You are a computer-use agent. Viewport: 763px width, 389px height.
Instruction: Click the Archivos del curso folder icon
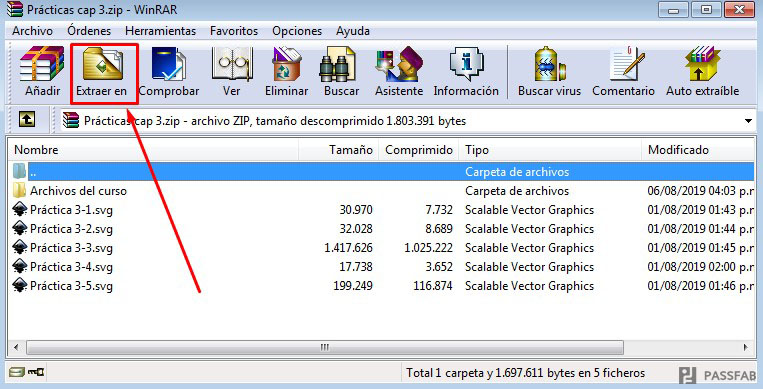(19, 190)
